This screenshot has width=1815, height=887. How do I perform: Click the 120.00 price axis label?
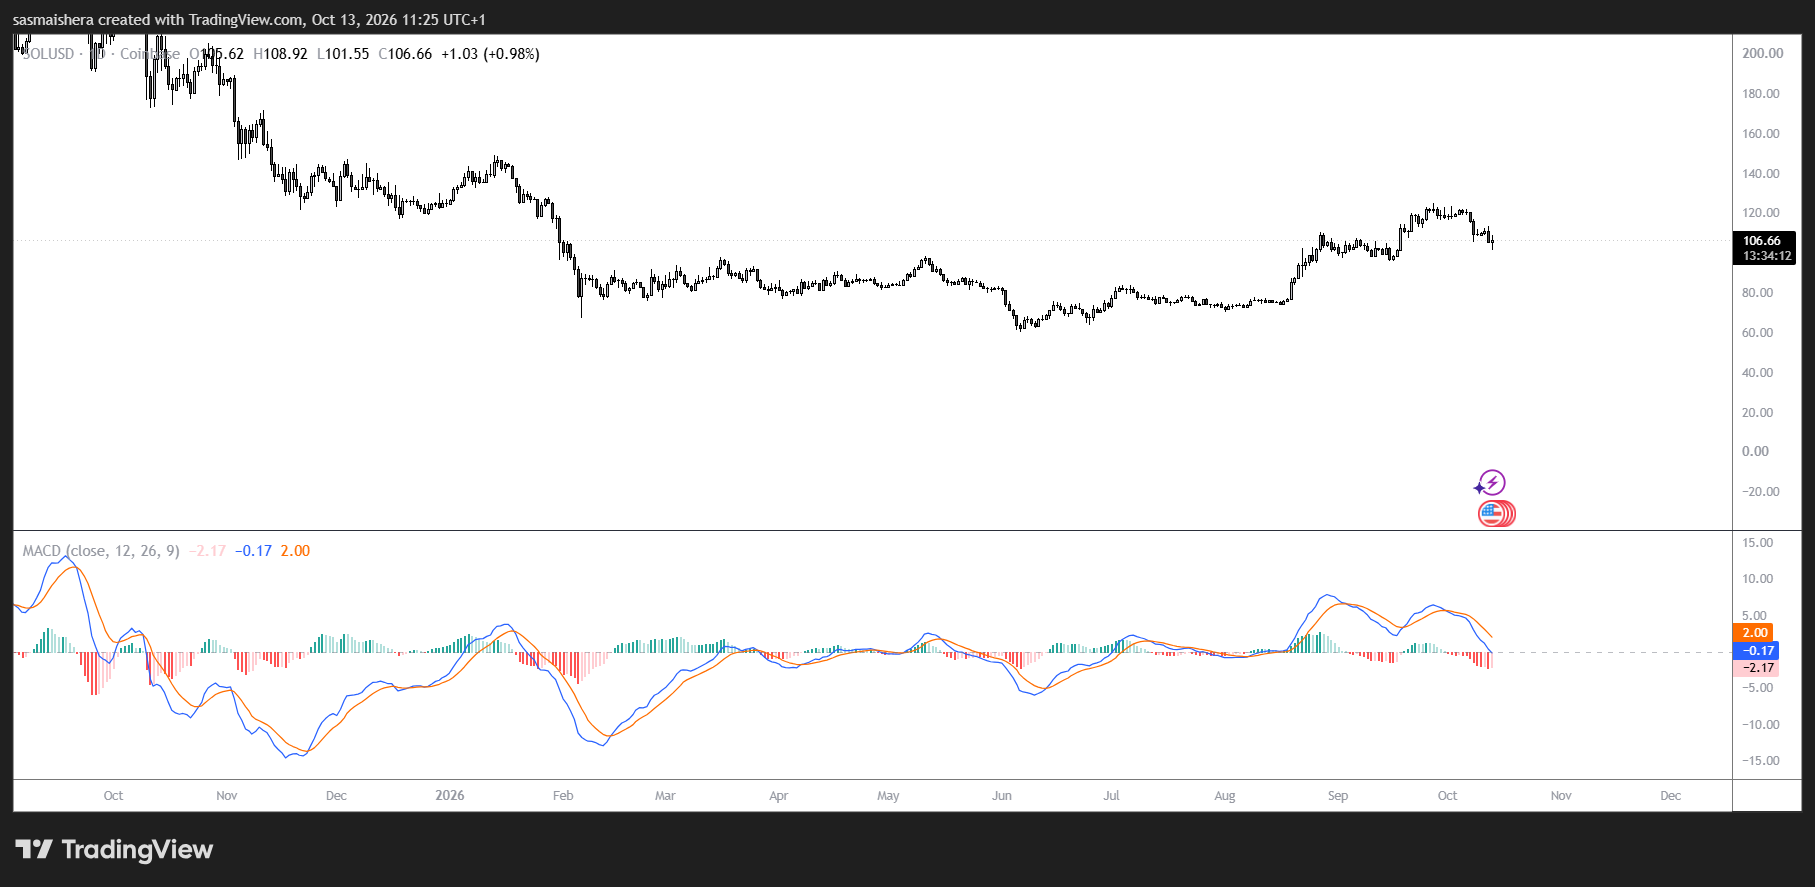coord(1761,213)
